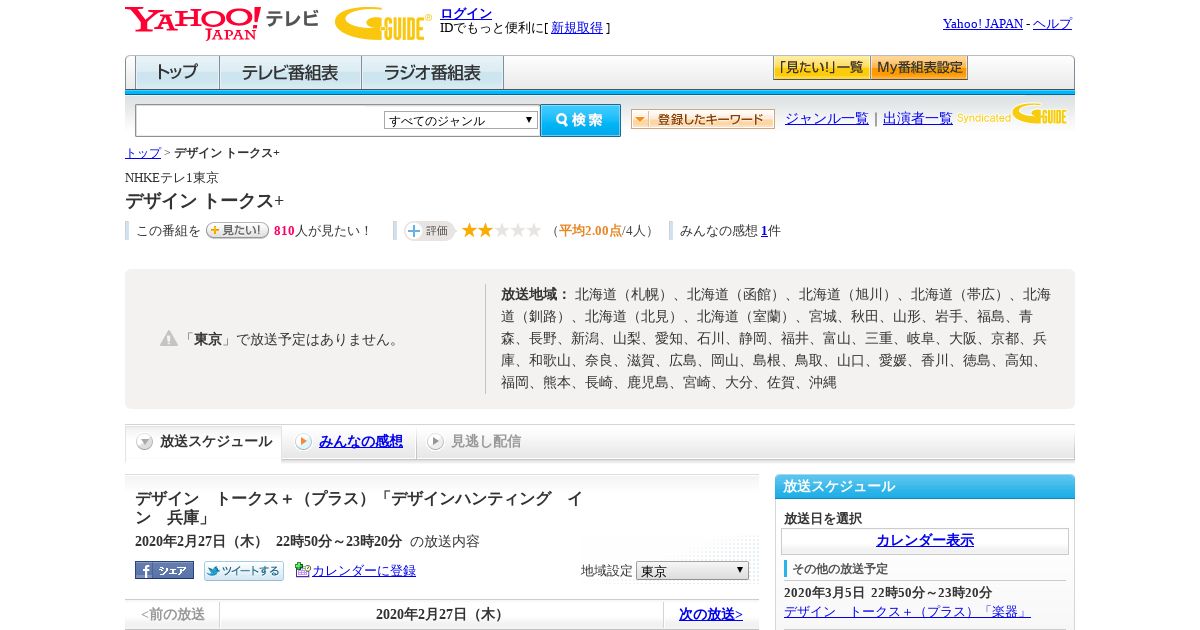The width and height of the screenshot is (1200, 630).
Task: Open the 地域設定 東京 dropdown
Action: coord(692,570)
